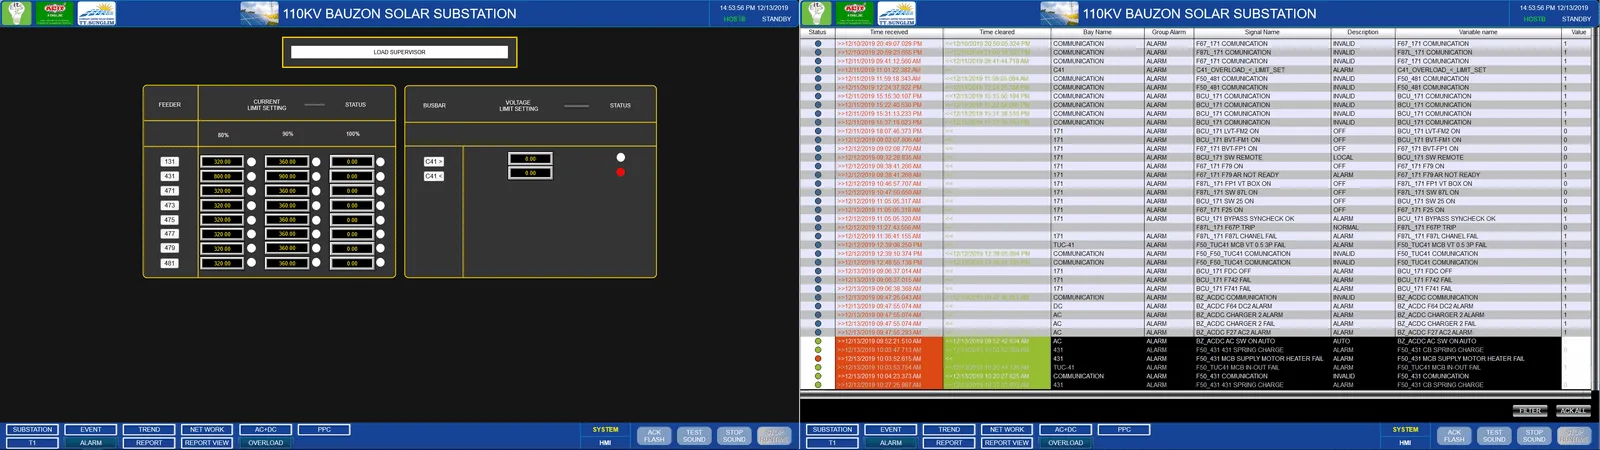Open T1 page on left screen
The height and width of the screenshot is (450, 1600).
click(x=32, y=443)
